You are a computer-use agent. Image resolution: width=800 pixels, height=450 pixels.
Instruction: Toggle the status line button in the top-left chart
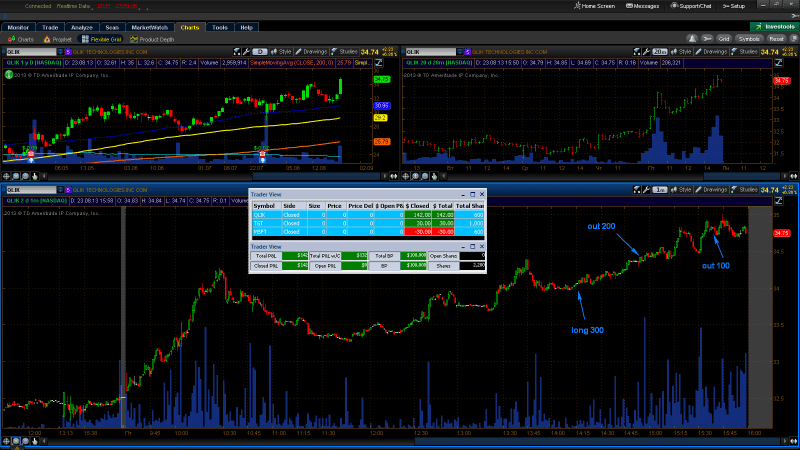point(379,63)
